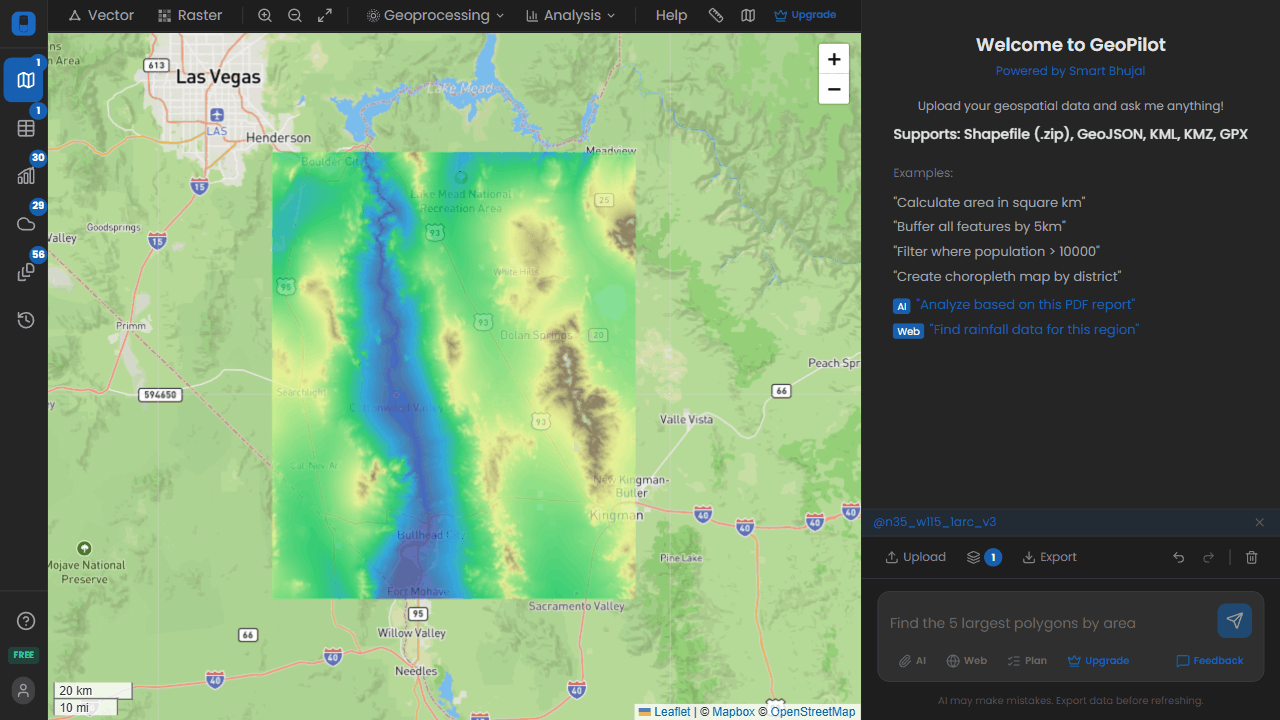Select the statistics chart icon in sidebar

[x=24, y=176]
